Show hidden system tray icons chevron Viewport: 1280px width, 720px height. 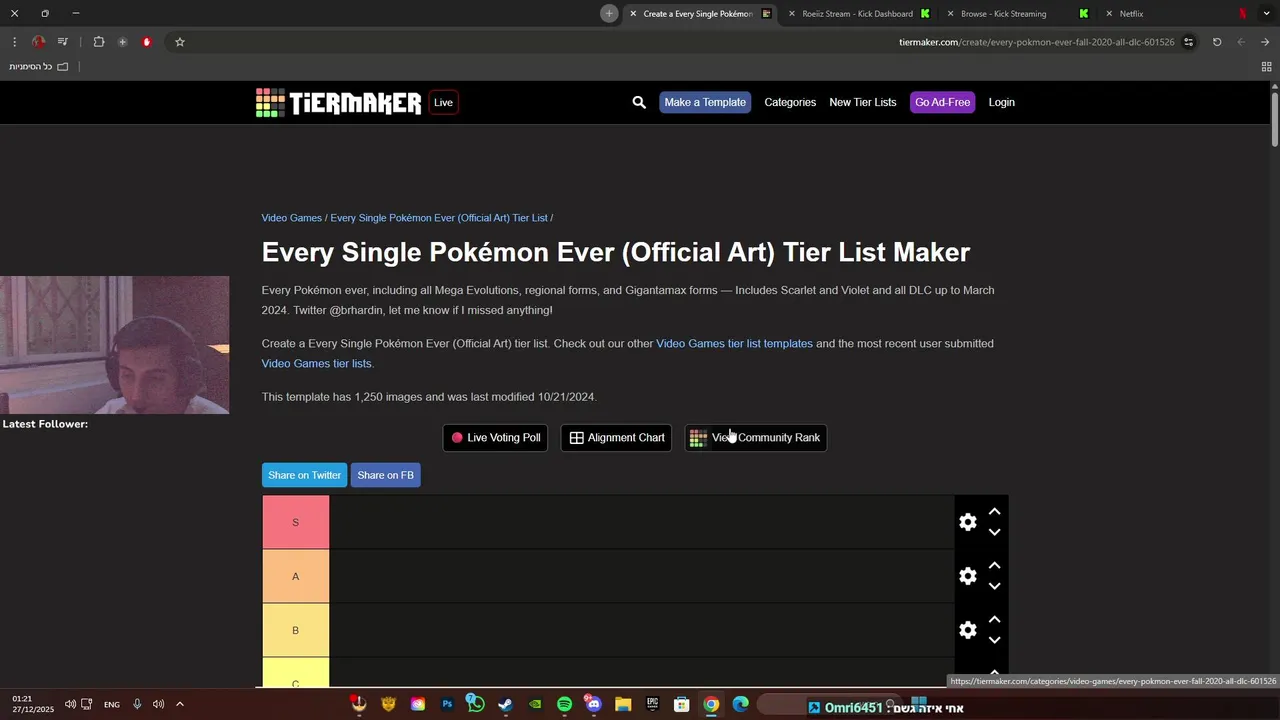pos(180,704)
